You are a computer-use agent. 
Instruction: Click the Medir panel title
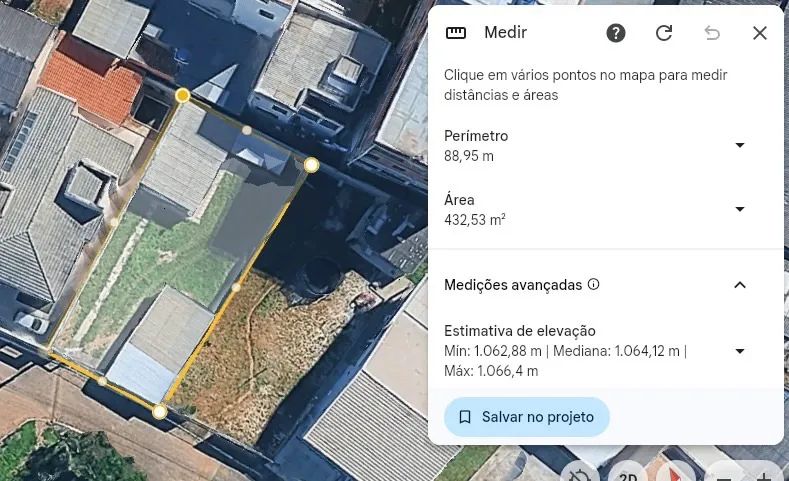pyautogui.click(x=505, y=33)
